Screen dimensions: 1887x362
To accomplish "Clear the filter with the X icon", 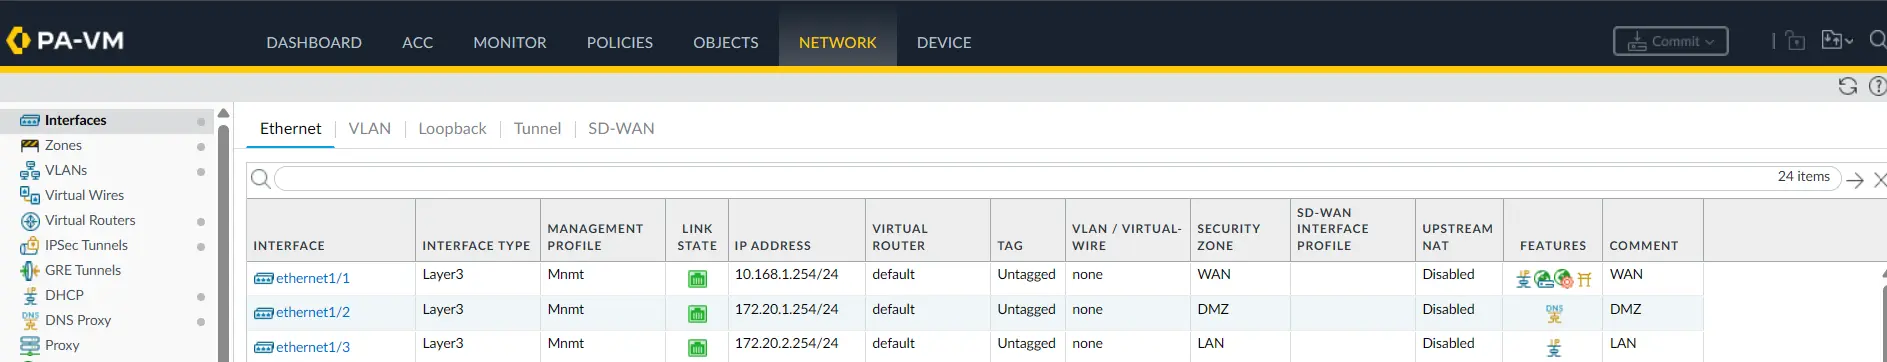I will pos(1880,180).
